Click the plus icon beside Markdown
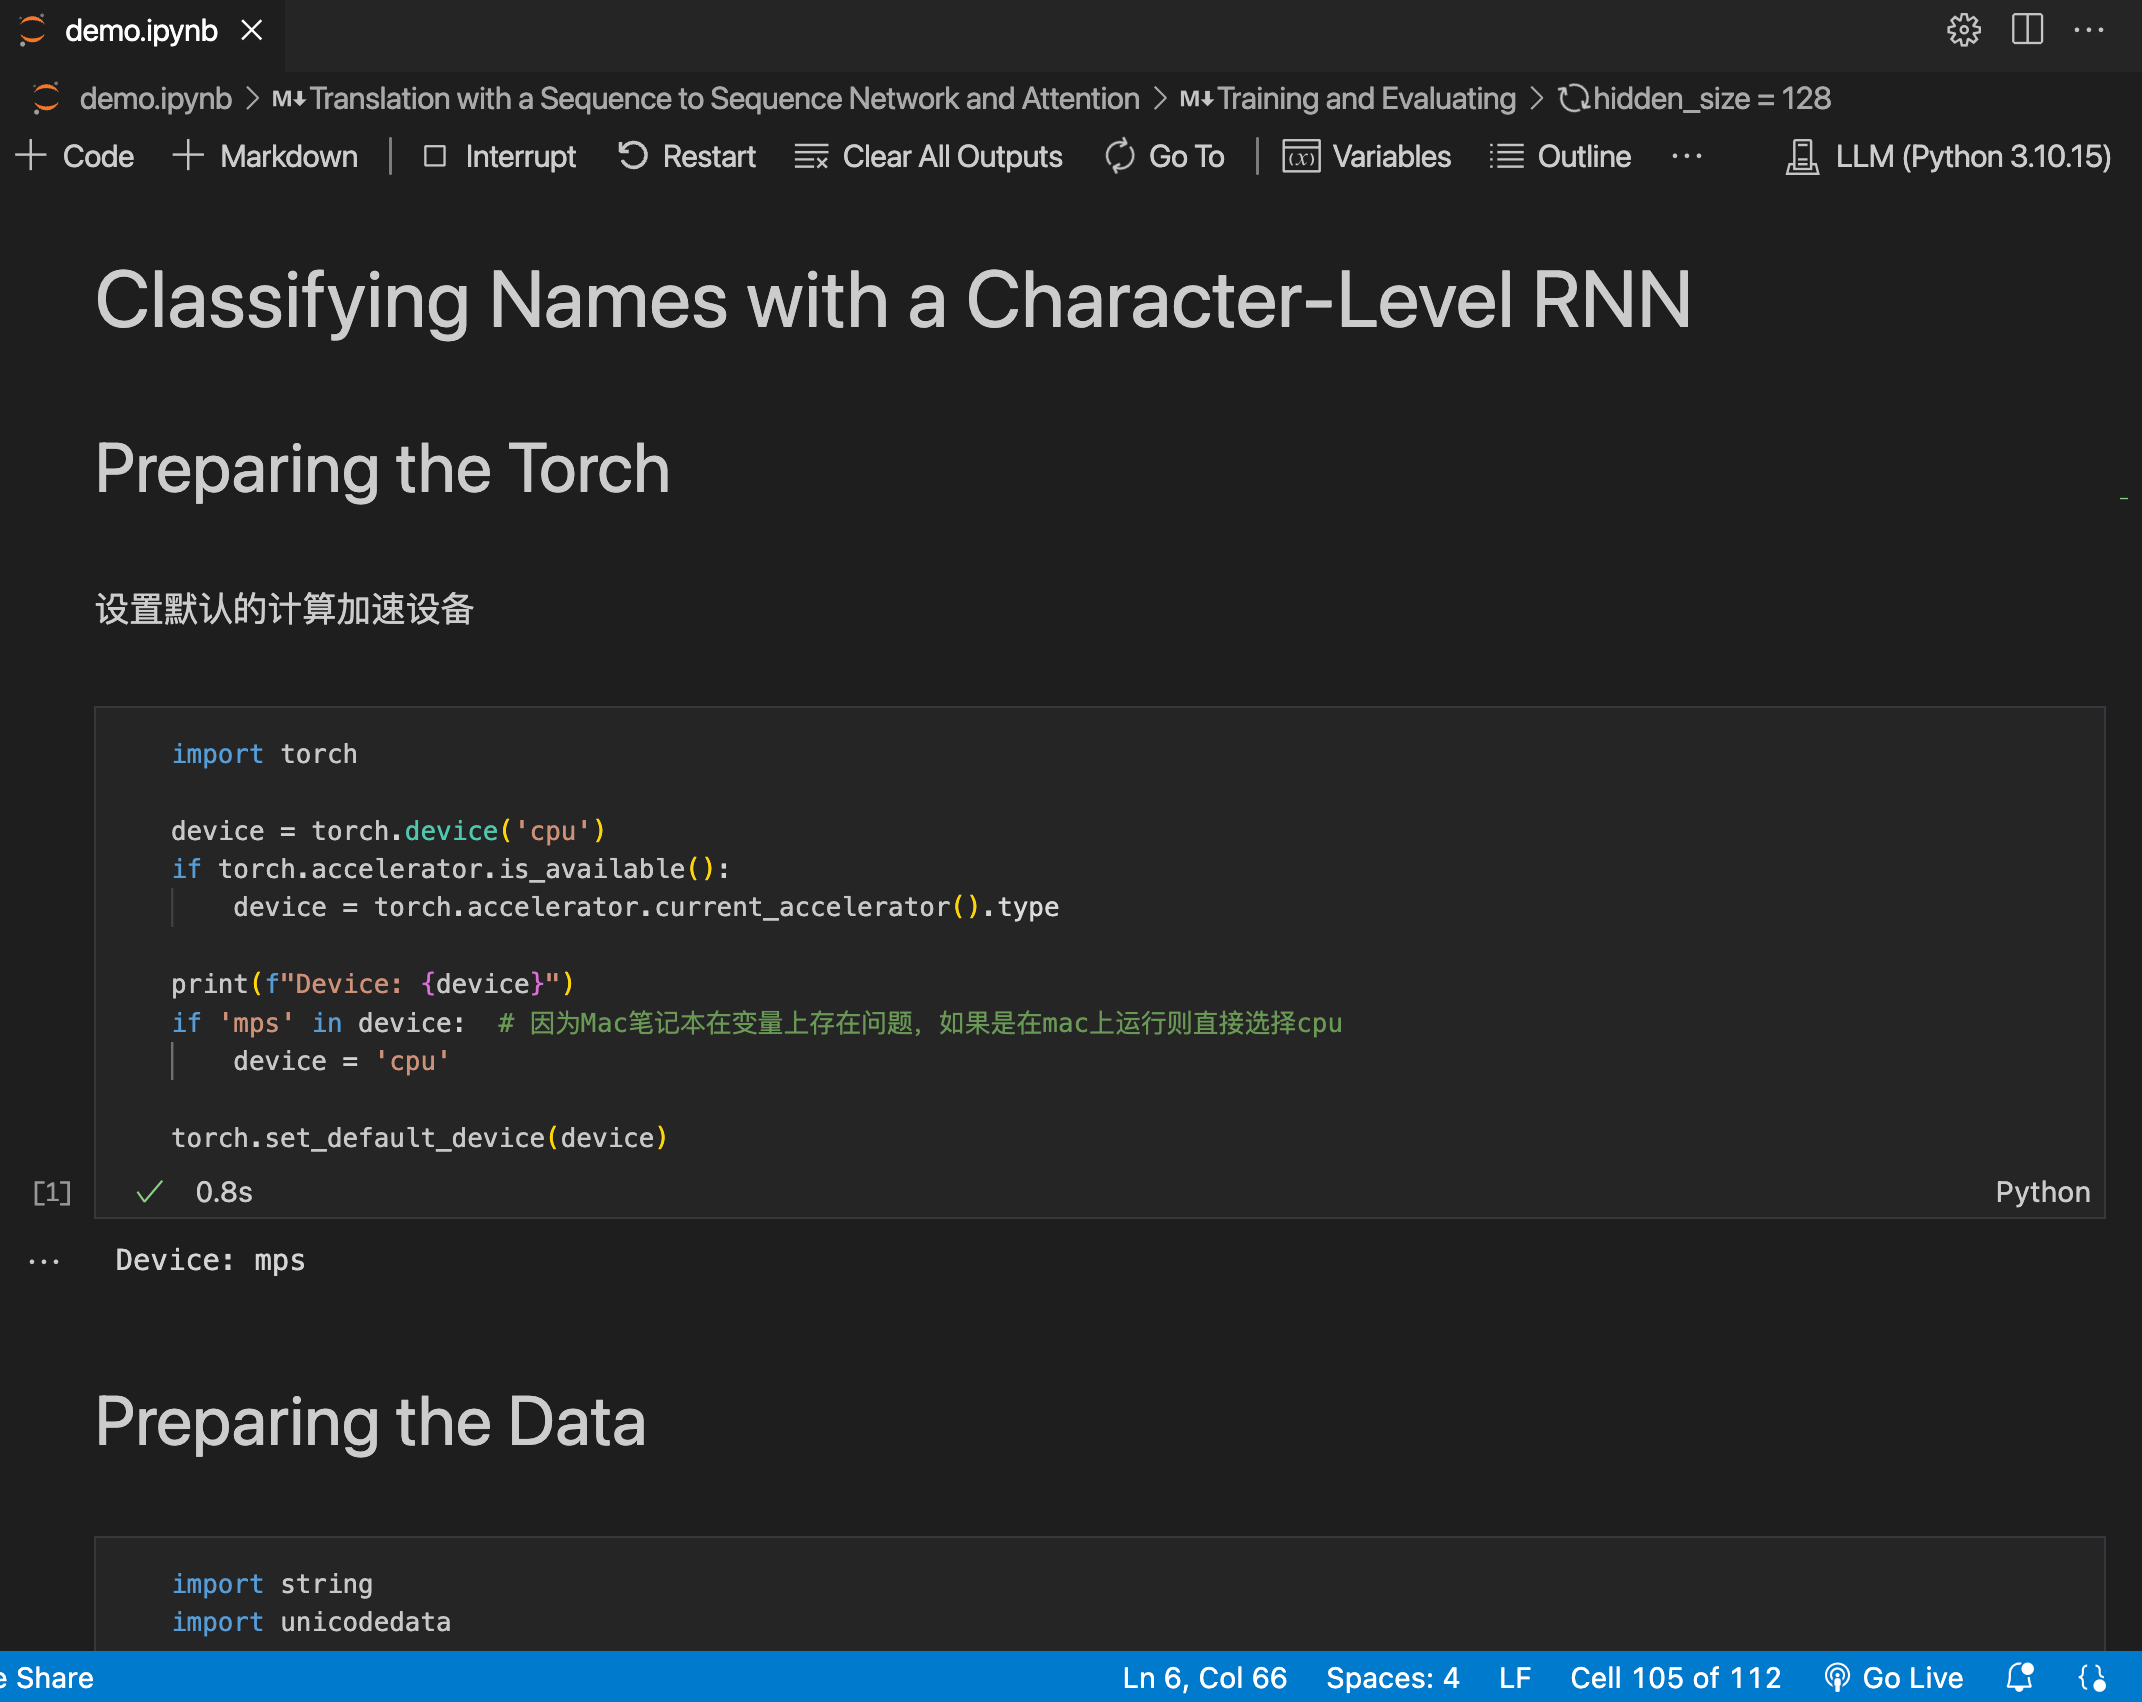The width and height of the screenshot is (2142, 1702). tap(188, 155)
